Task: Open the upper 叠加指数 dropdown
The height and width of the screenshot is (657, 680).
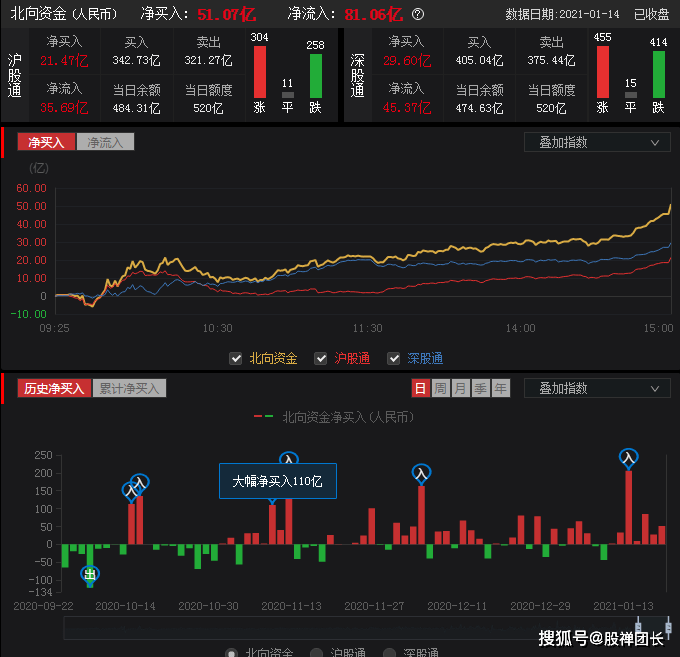Action: click(597, 142)
